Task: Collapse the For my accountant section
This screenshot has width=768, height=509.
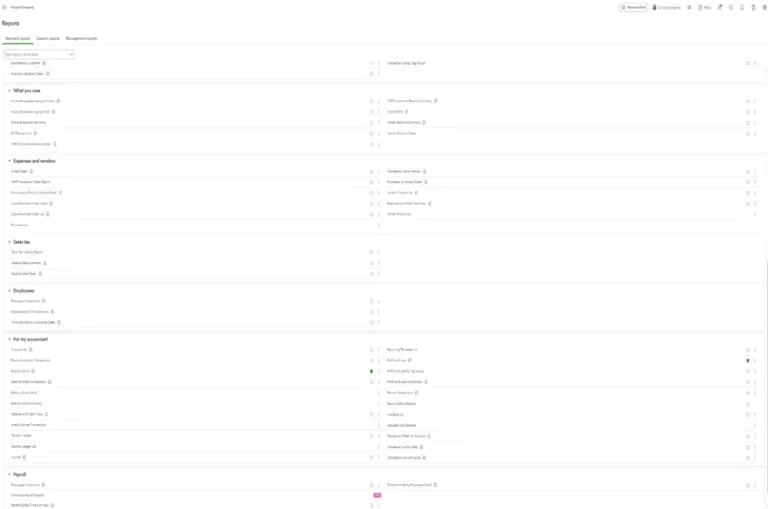Action: [9, 339]
